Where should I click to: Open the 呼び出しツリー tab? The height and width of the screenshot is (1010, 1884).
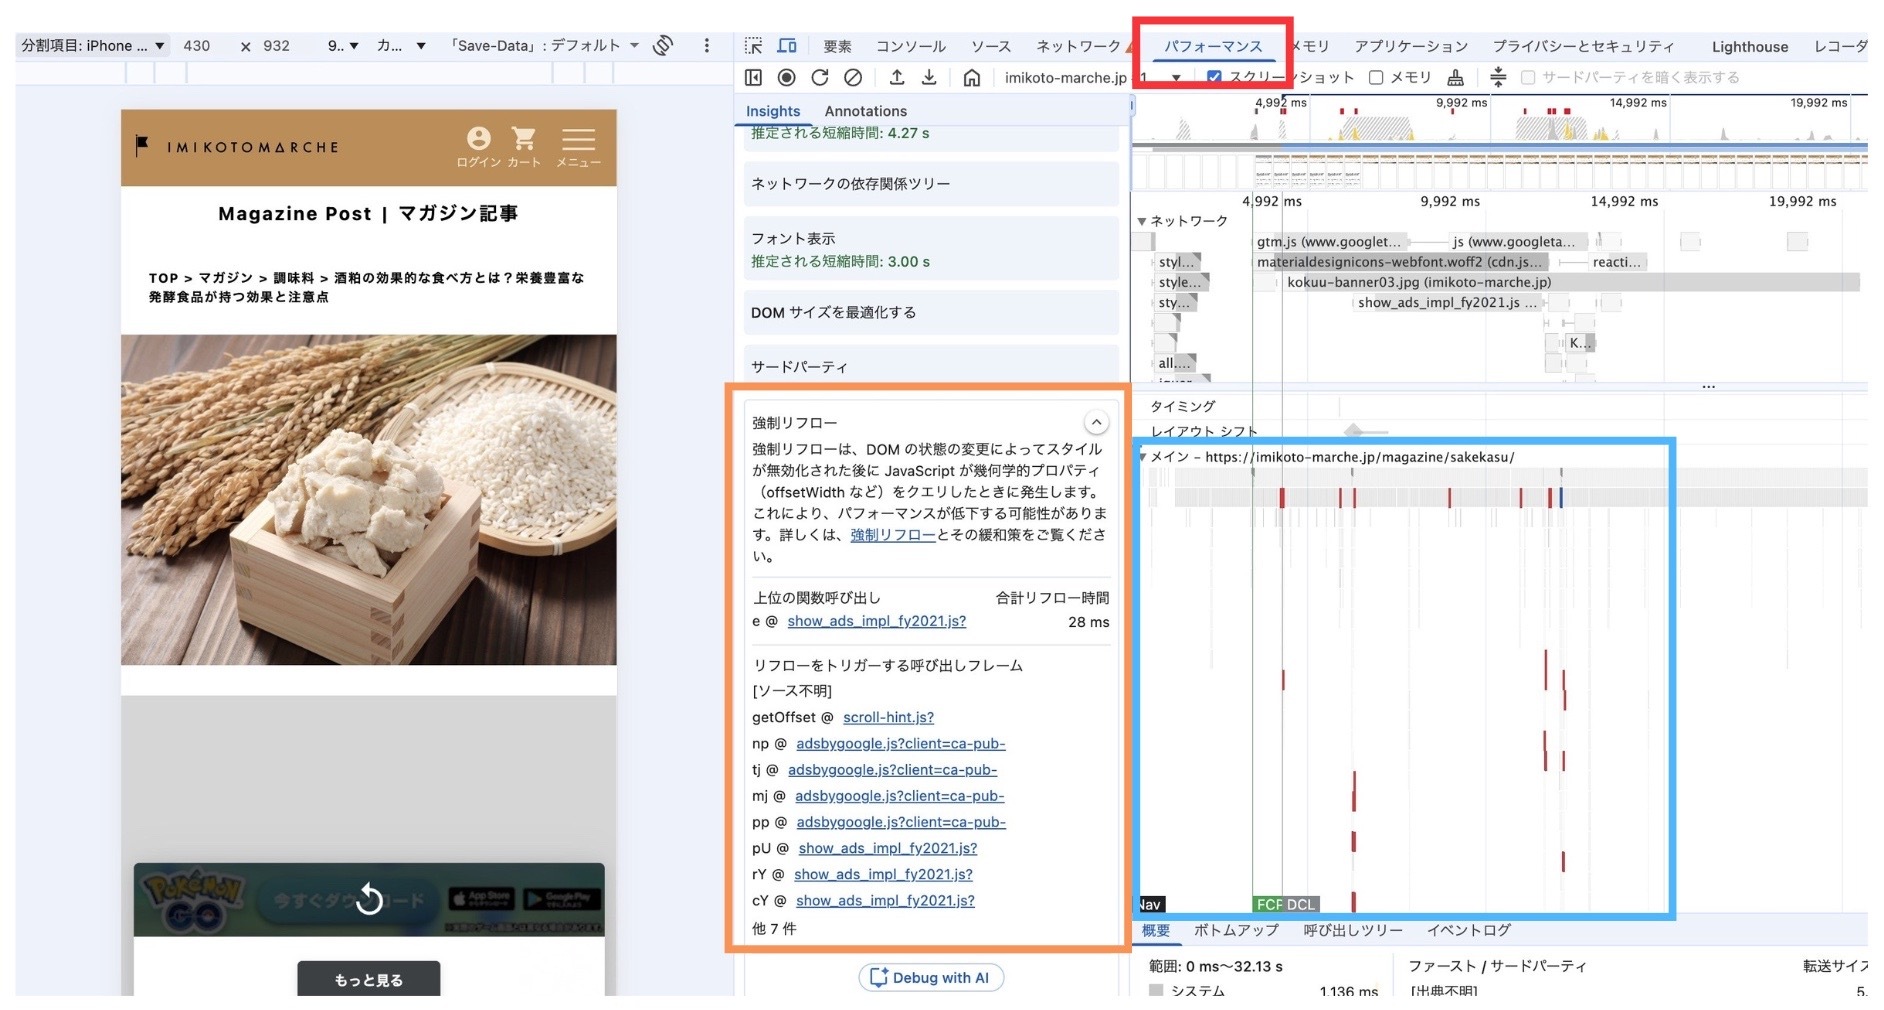(1353, 930)
